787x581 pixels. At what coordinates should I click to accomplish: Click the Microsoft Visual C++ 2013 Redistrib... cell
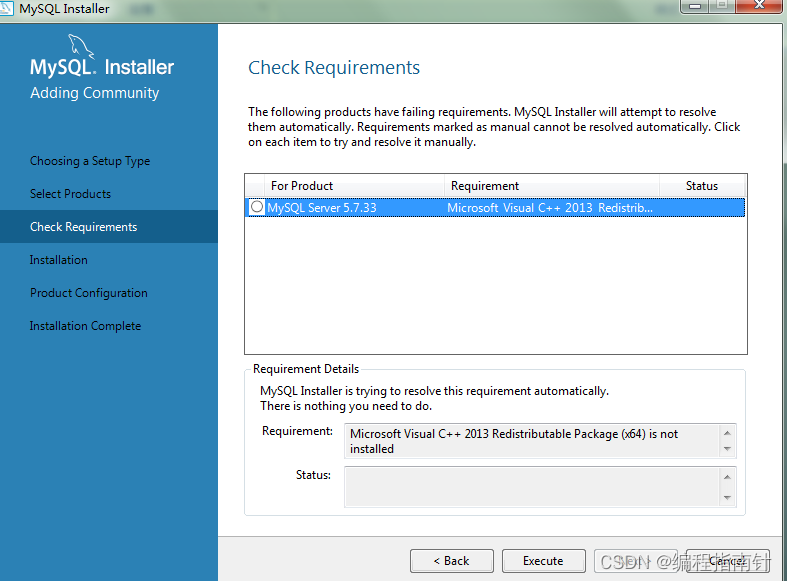click(550, 208)
